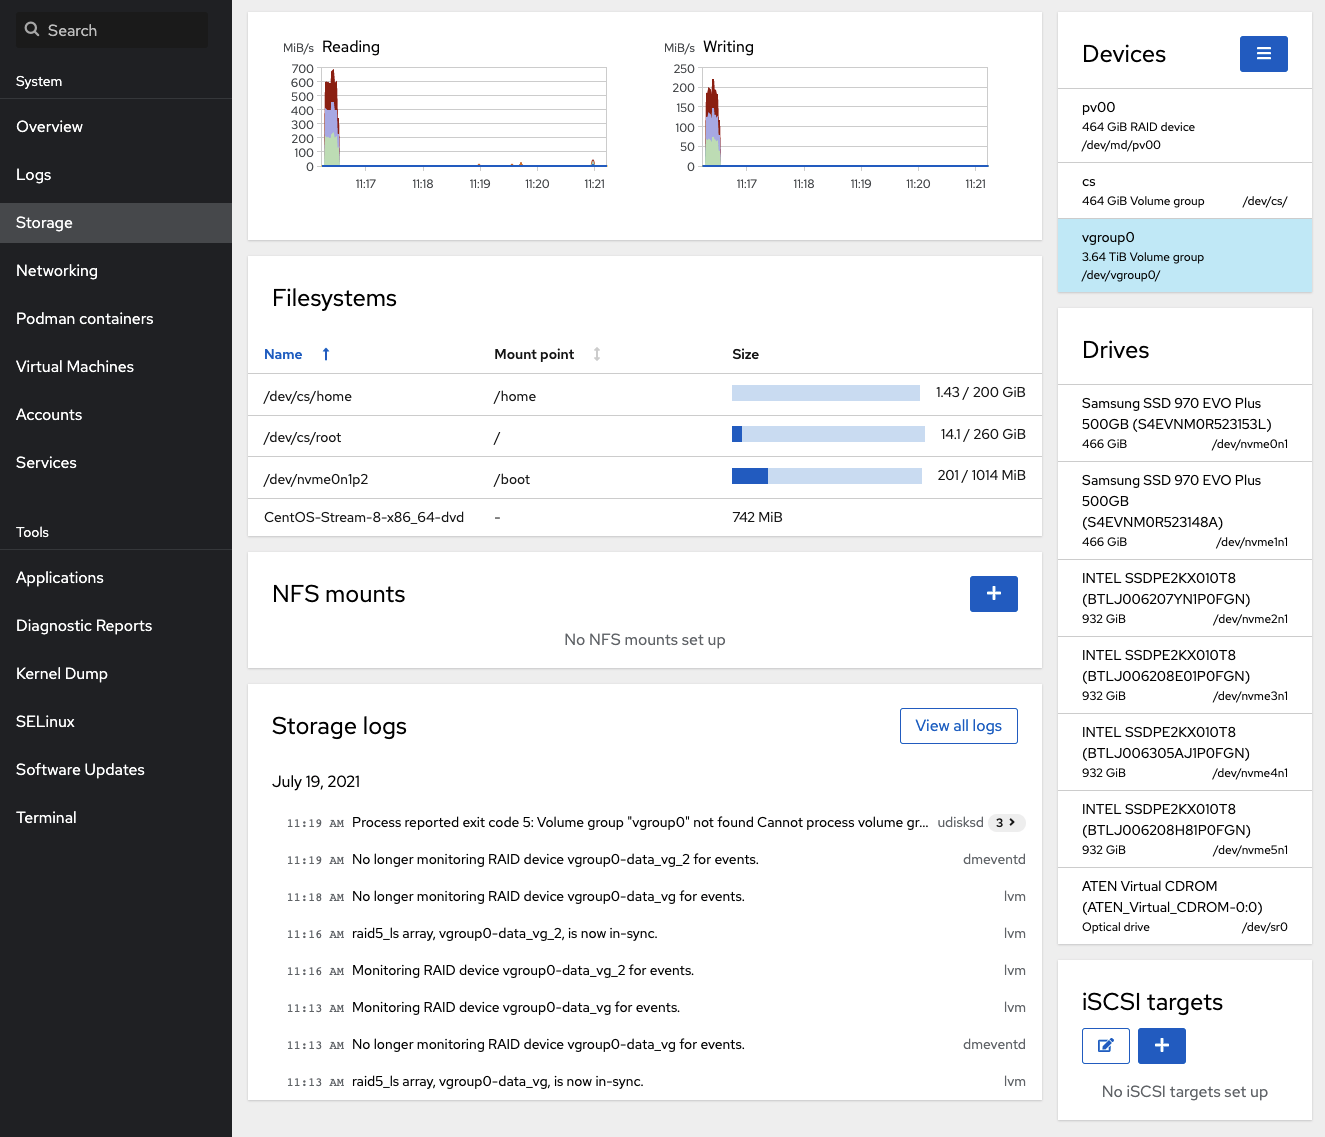Go to Podman containers section
This screenshot has width=1325, height=1137.
pyautogui.click(x=85, y=319)
